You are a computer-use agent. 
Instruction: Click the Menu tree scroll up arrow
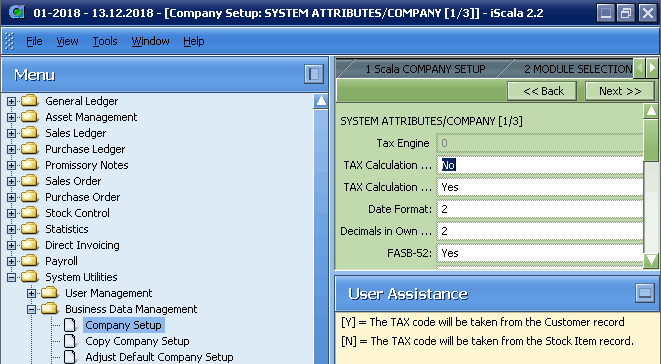point(321,101)
